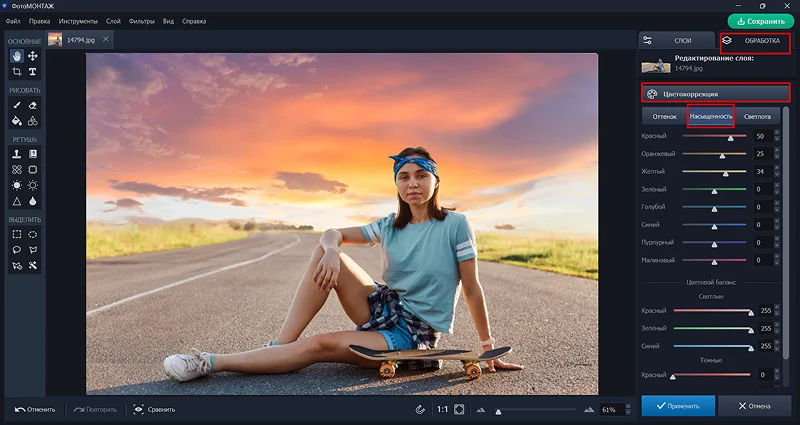The height and width of the screenshot is (425, 800).
Task: Click the zoom percentage field 61%
Action: (x=613, y=410)
